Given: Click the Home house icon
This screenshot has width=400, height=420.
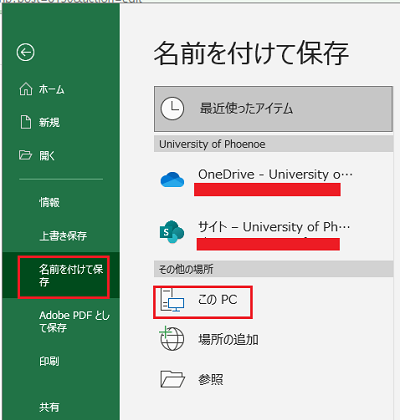Looking at the screenshot, I should tap(26, 89).
